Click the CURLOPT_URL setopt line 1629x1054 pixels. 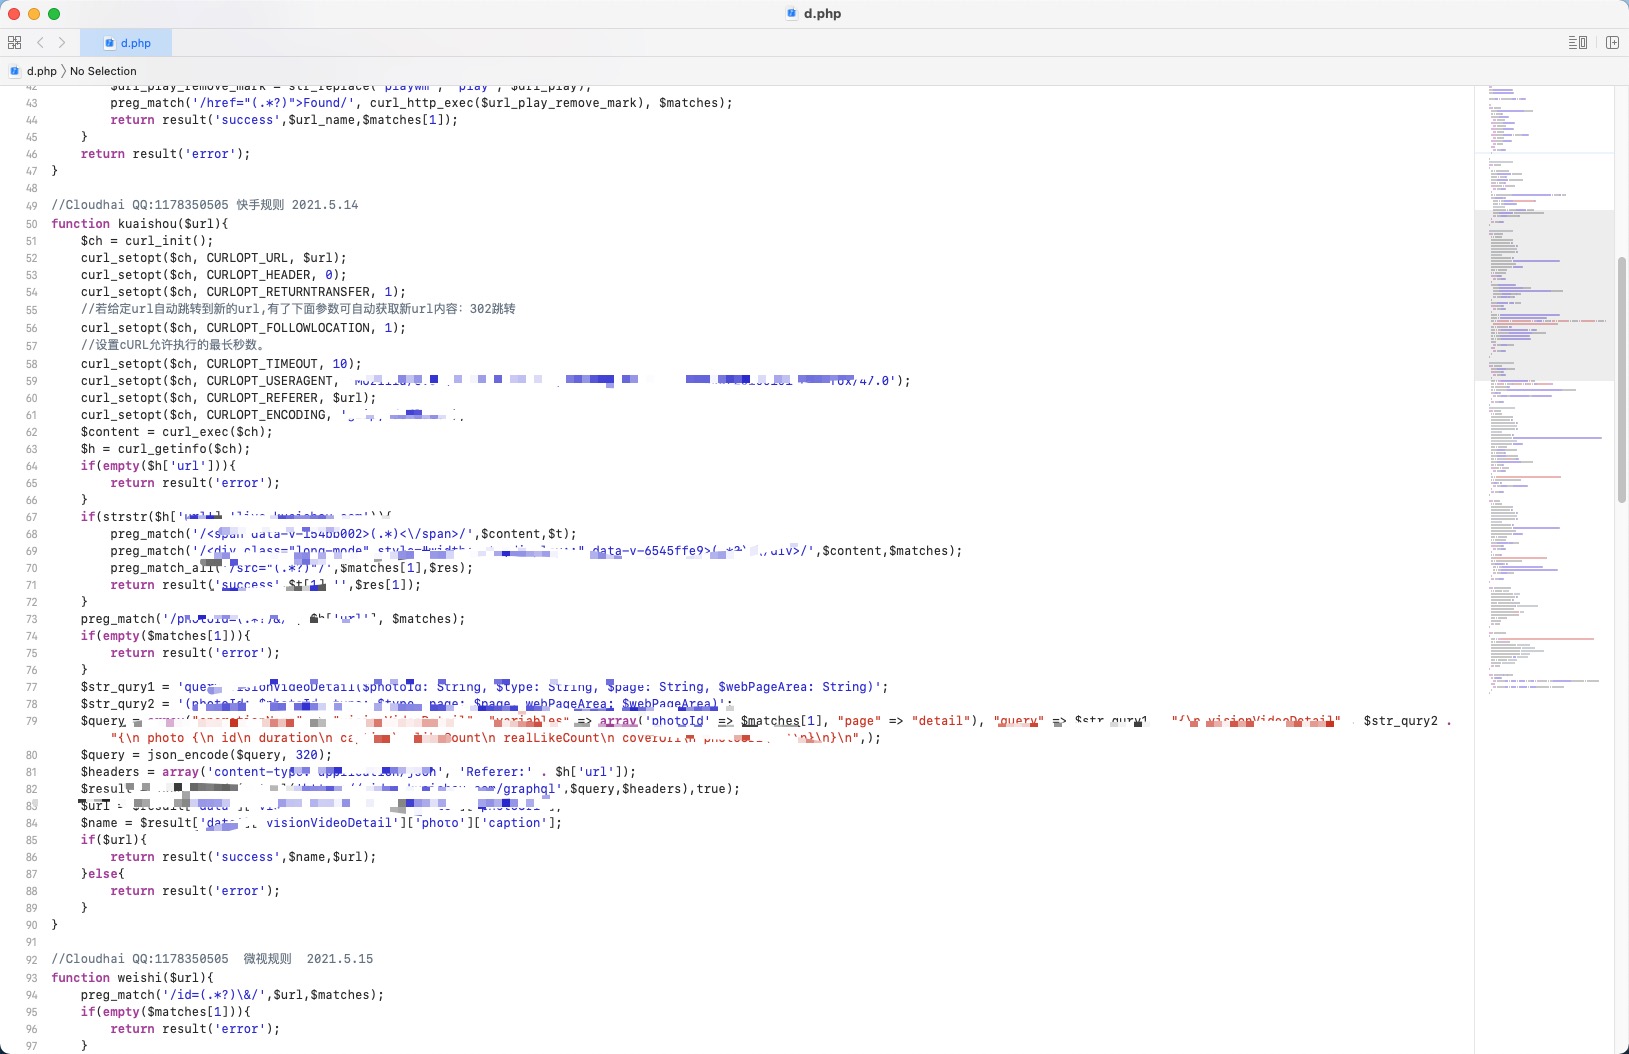214,258
